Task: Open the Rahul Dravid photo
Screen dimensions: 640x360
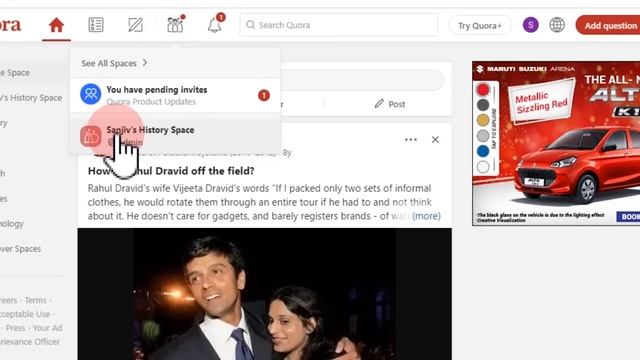Action: tap(264, 294)
